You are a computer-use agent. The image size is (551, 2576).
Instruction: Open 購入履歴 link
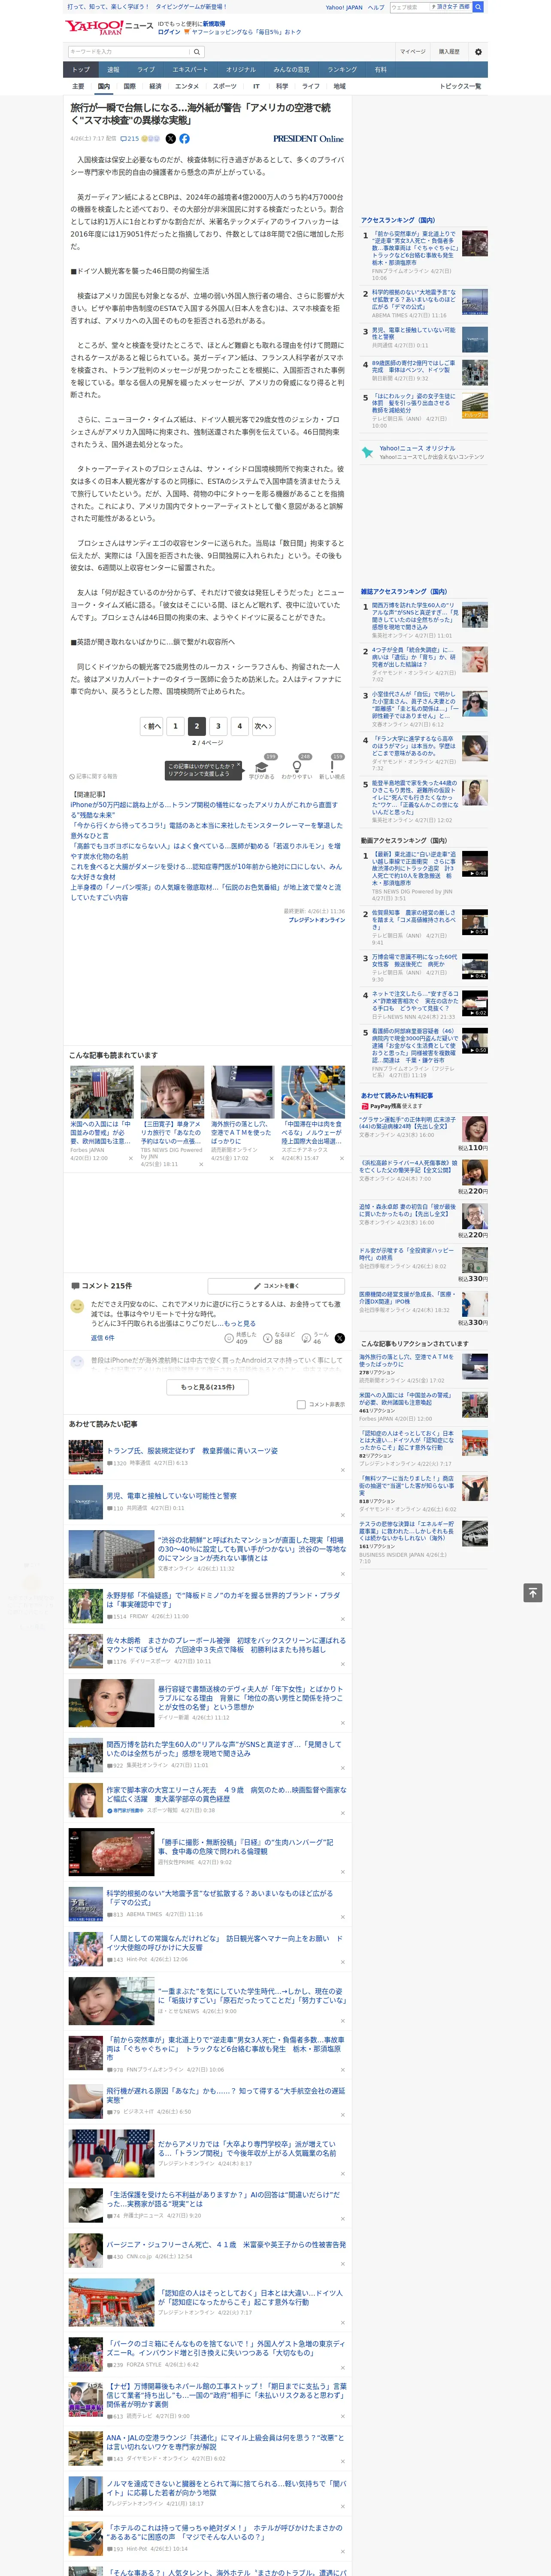(449, 52)
